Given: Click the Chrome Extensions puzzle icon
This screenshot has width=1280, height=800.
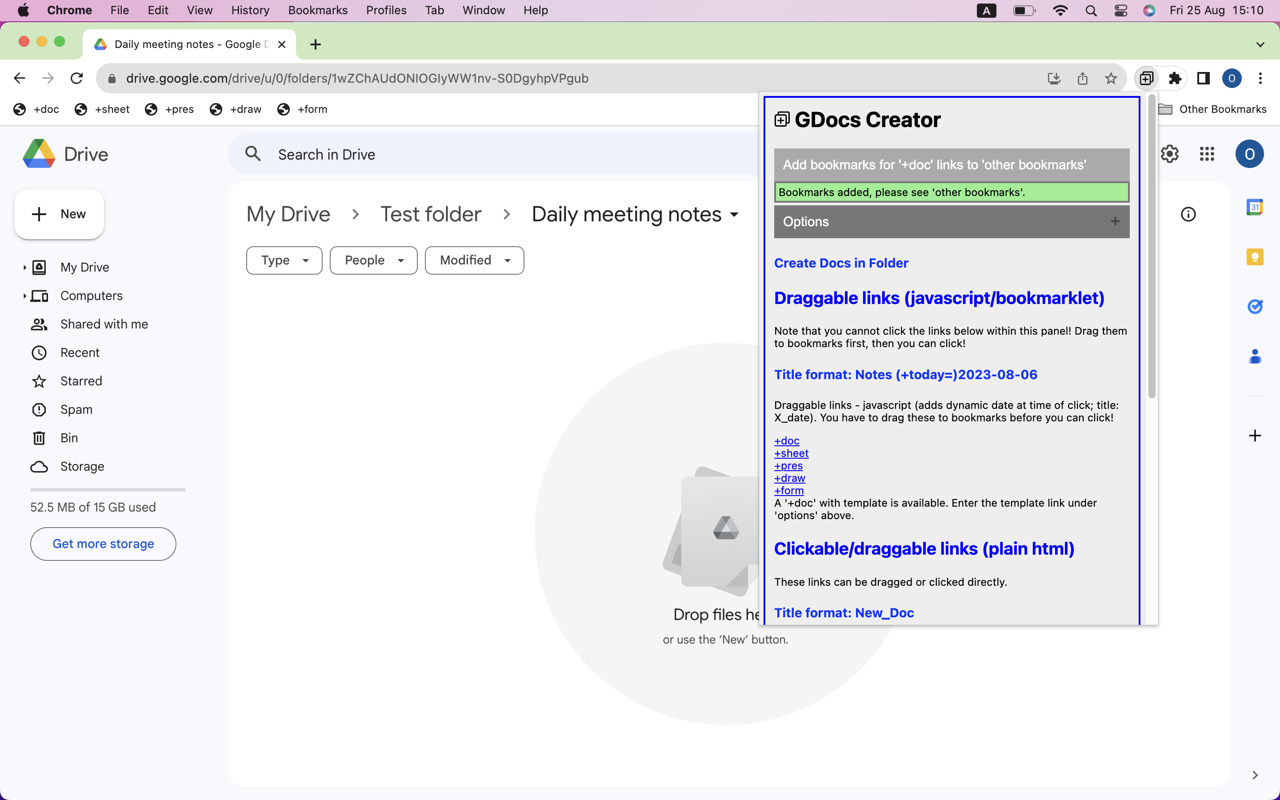Looking at the screenshot, I should click(x=1175, y=77).
